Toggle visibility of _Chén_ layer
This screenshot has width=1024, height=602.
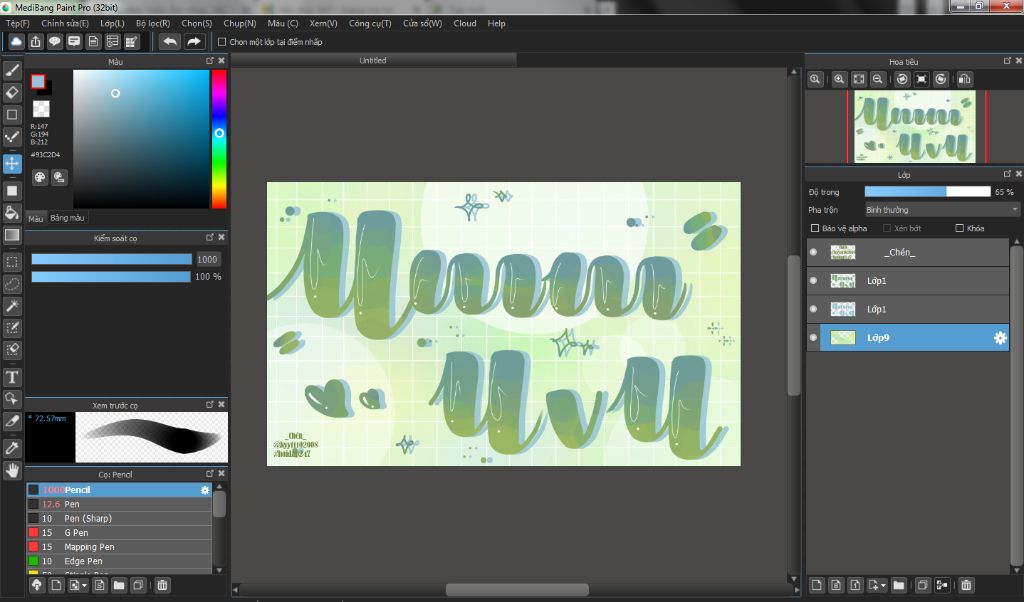pos(813,252)
